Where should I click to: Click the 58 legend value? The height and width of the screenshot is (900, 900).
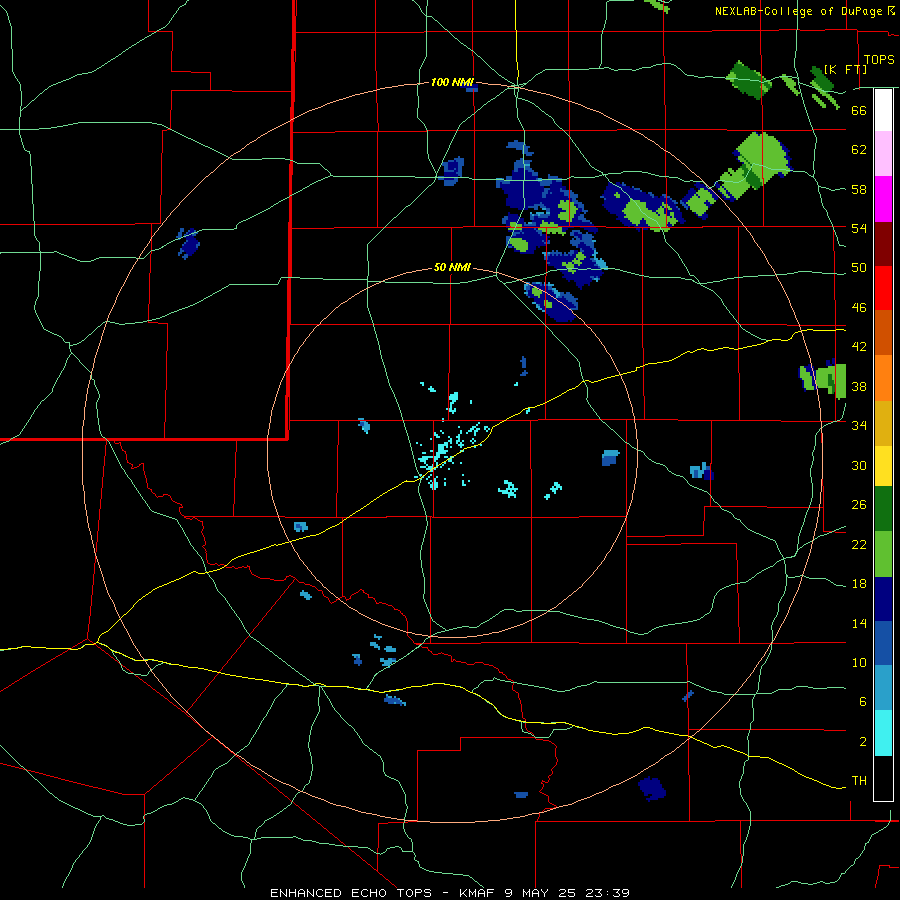[859, 189]
